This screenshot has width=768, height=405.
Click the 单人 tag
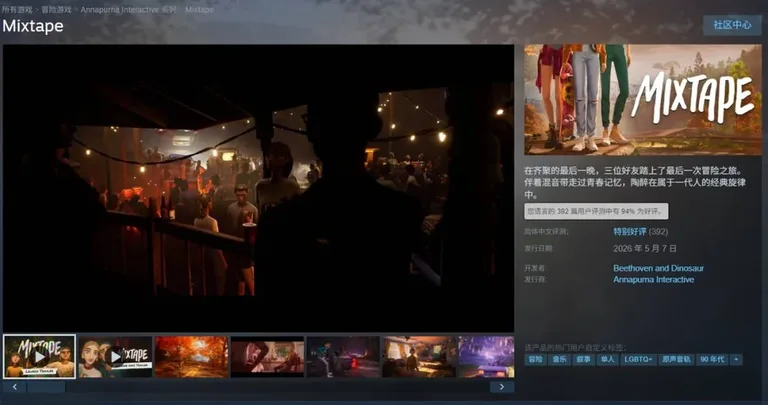pos(607,359)
